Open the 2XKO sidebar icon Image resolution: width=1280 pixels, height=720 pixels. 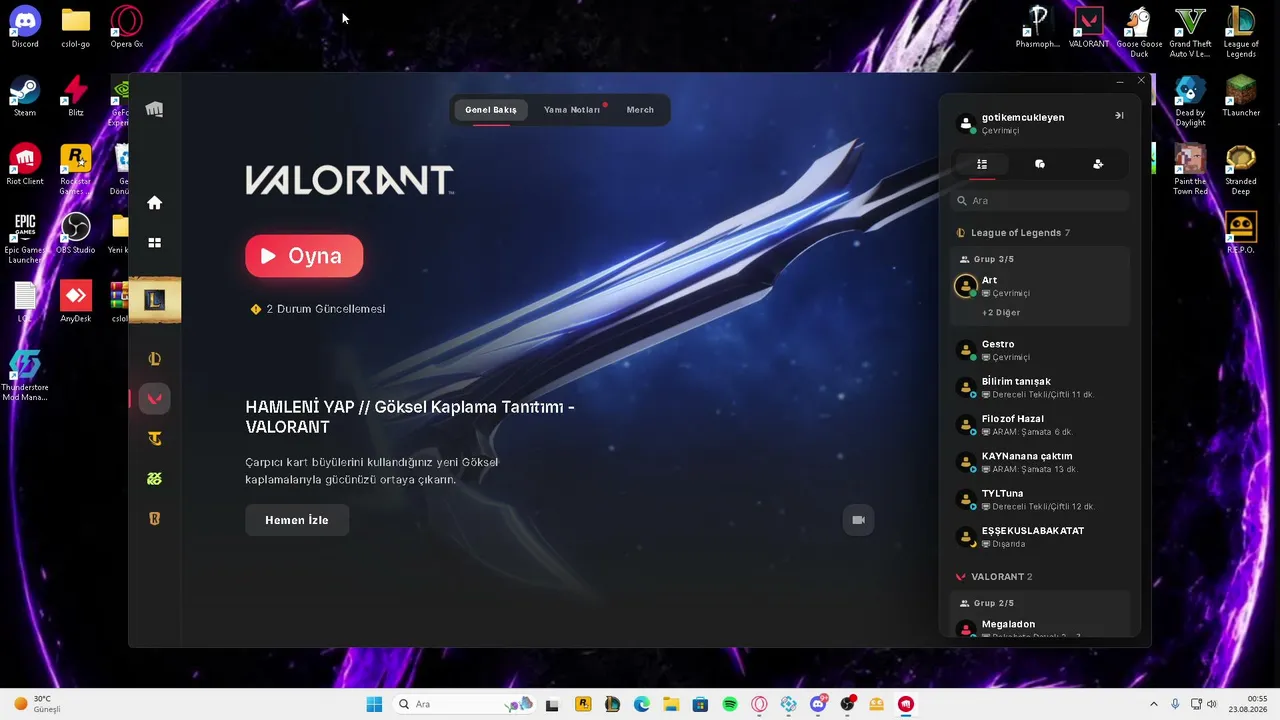tap(154, 479)
